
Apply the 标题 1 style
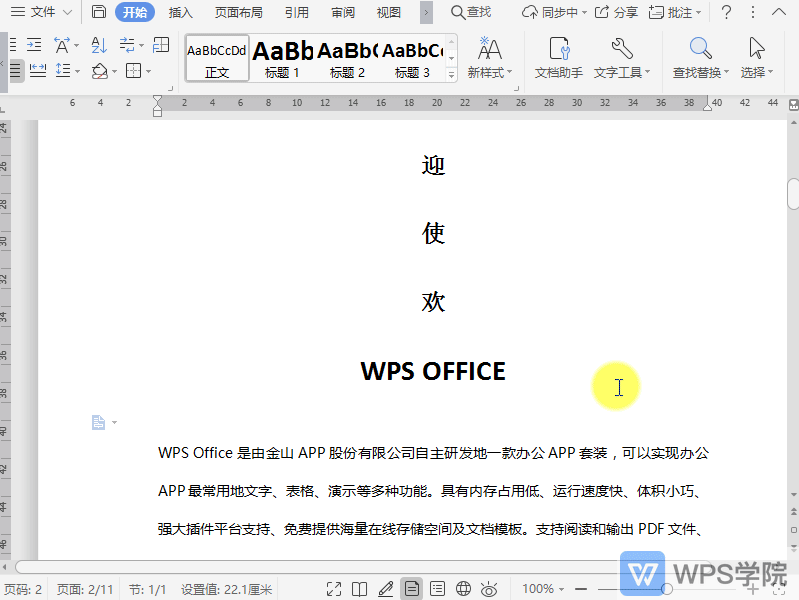pos(282,58)
